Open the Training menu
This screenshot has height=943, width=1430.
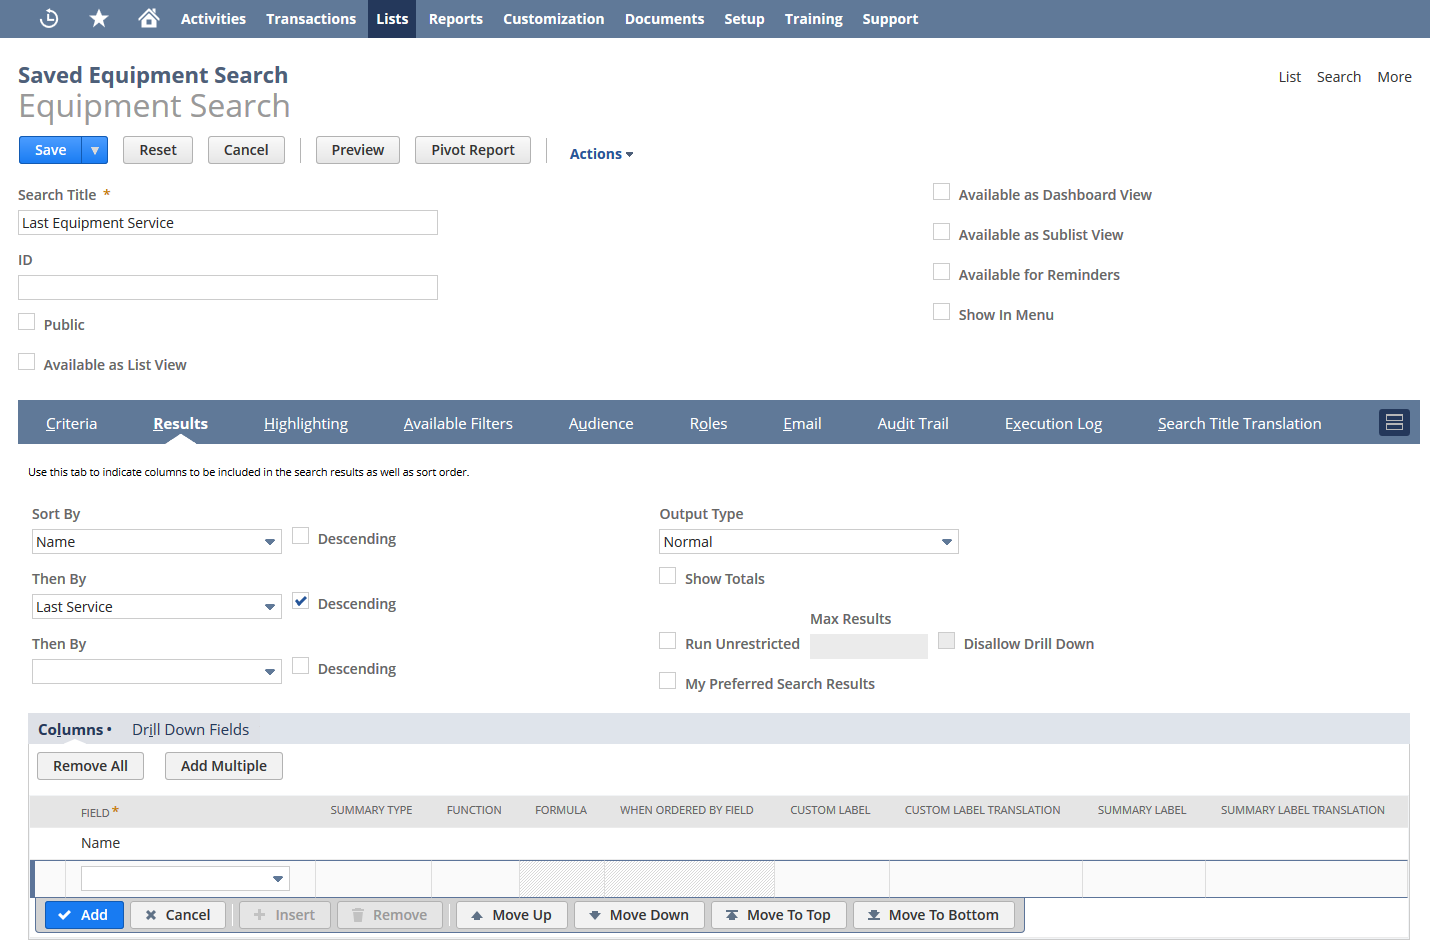pos(814,19)
